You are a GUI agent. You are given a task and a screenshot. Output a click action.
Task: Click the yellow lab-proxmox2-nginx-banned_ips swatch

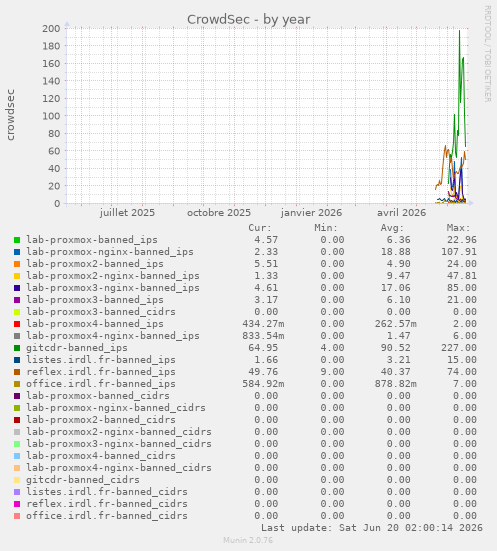(17, 276)
